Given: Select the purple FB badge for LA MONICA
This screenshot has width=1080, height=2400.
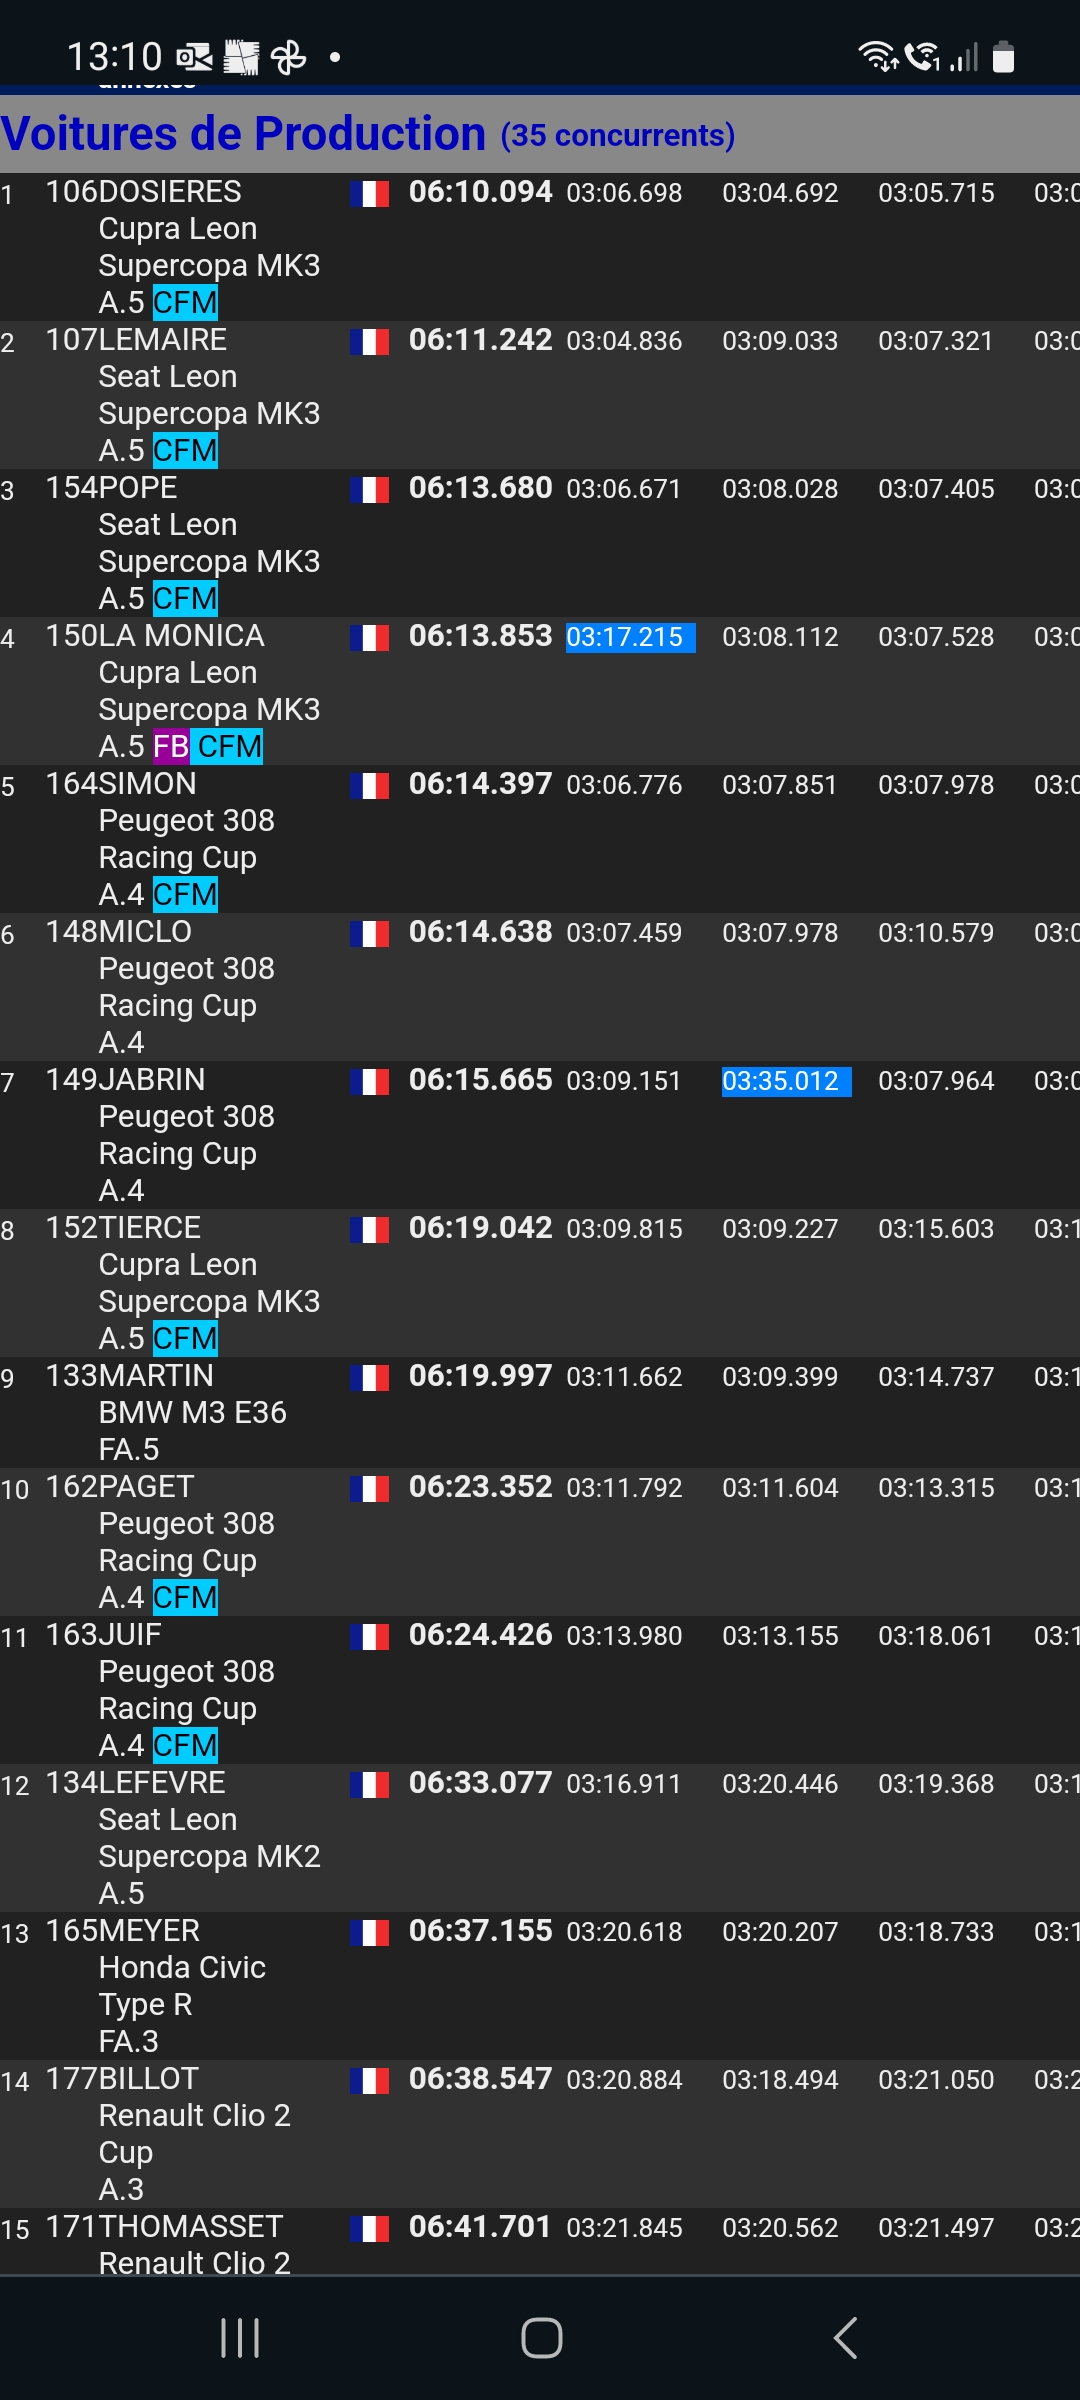Looking at the screenshot, I should [171, 746].
